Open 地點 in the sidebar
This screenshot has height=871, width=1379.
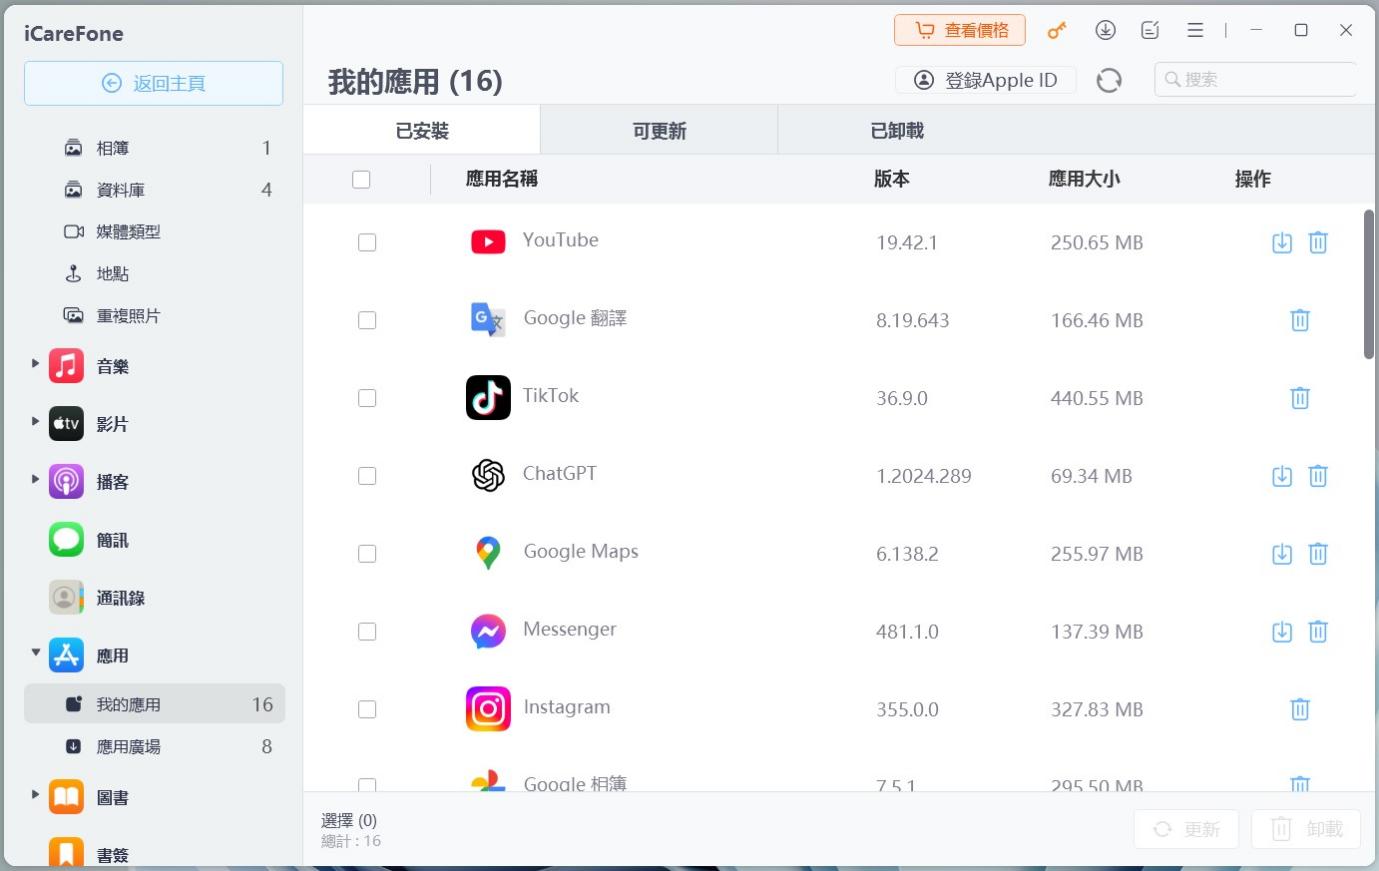155,274
